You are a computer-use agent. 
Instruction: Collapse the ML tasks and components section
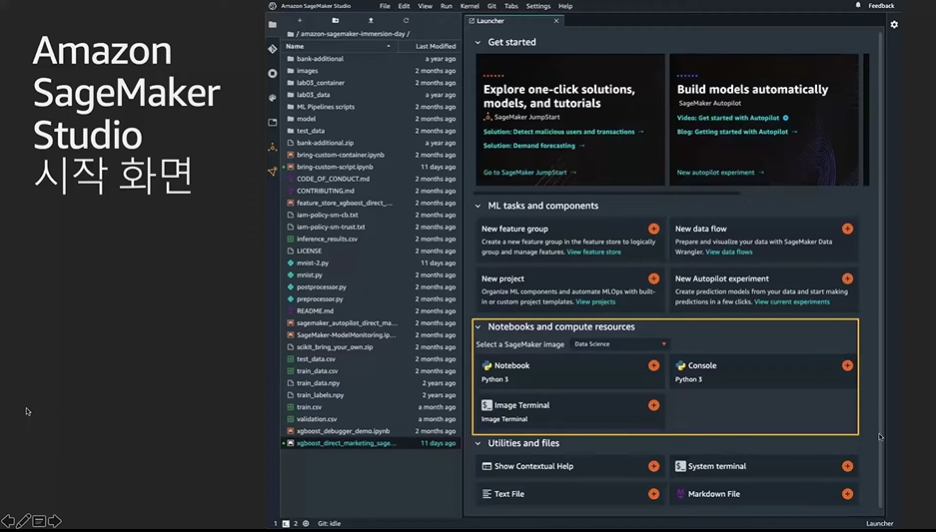point(478,206)
